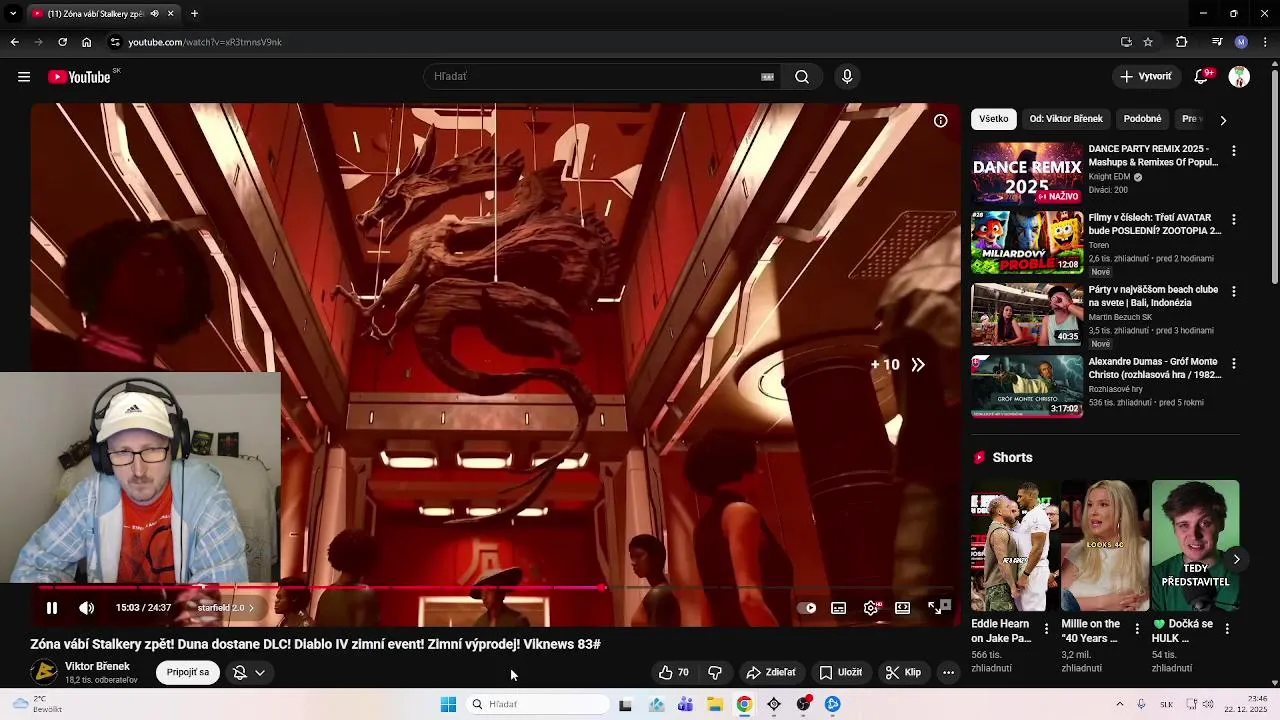Open options for Millie short
1280x720 pixels.
[x=1136, y=629]
